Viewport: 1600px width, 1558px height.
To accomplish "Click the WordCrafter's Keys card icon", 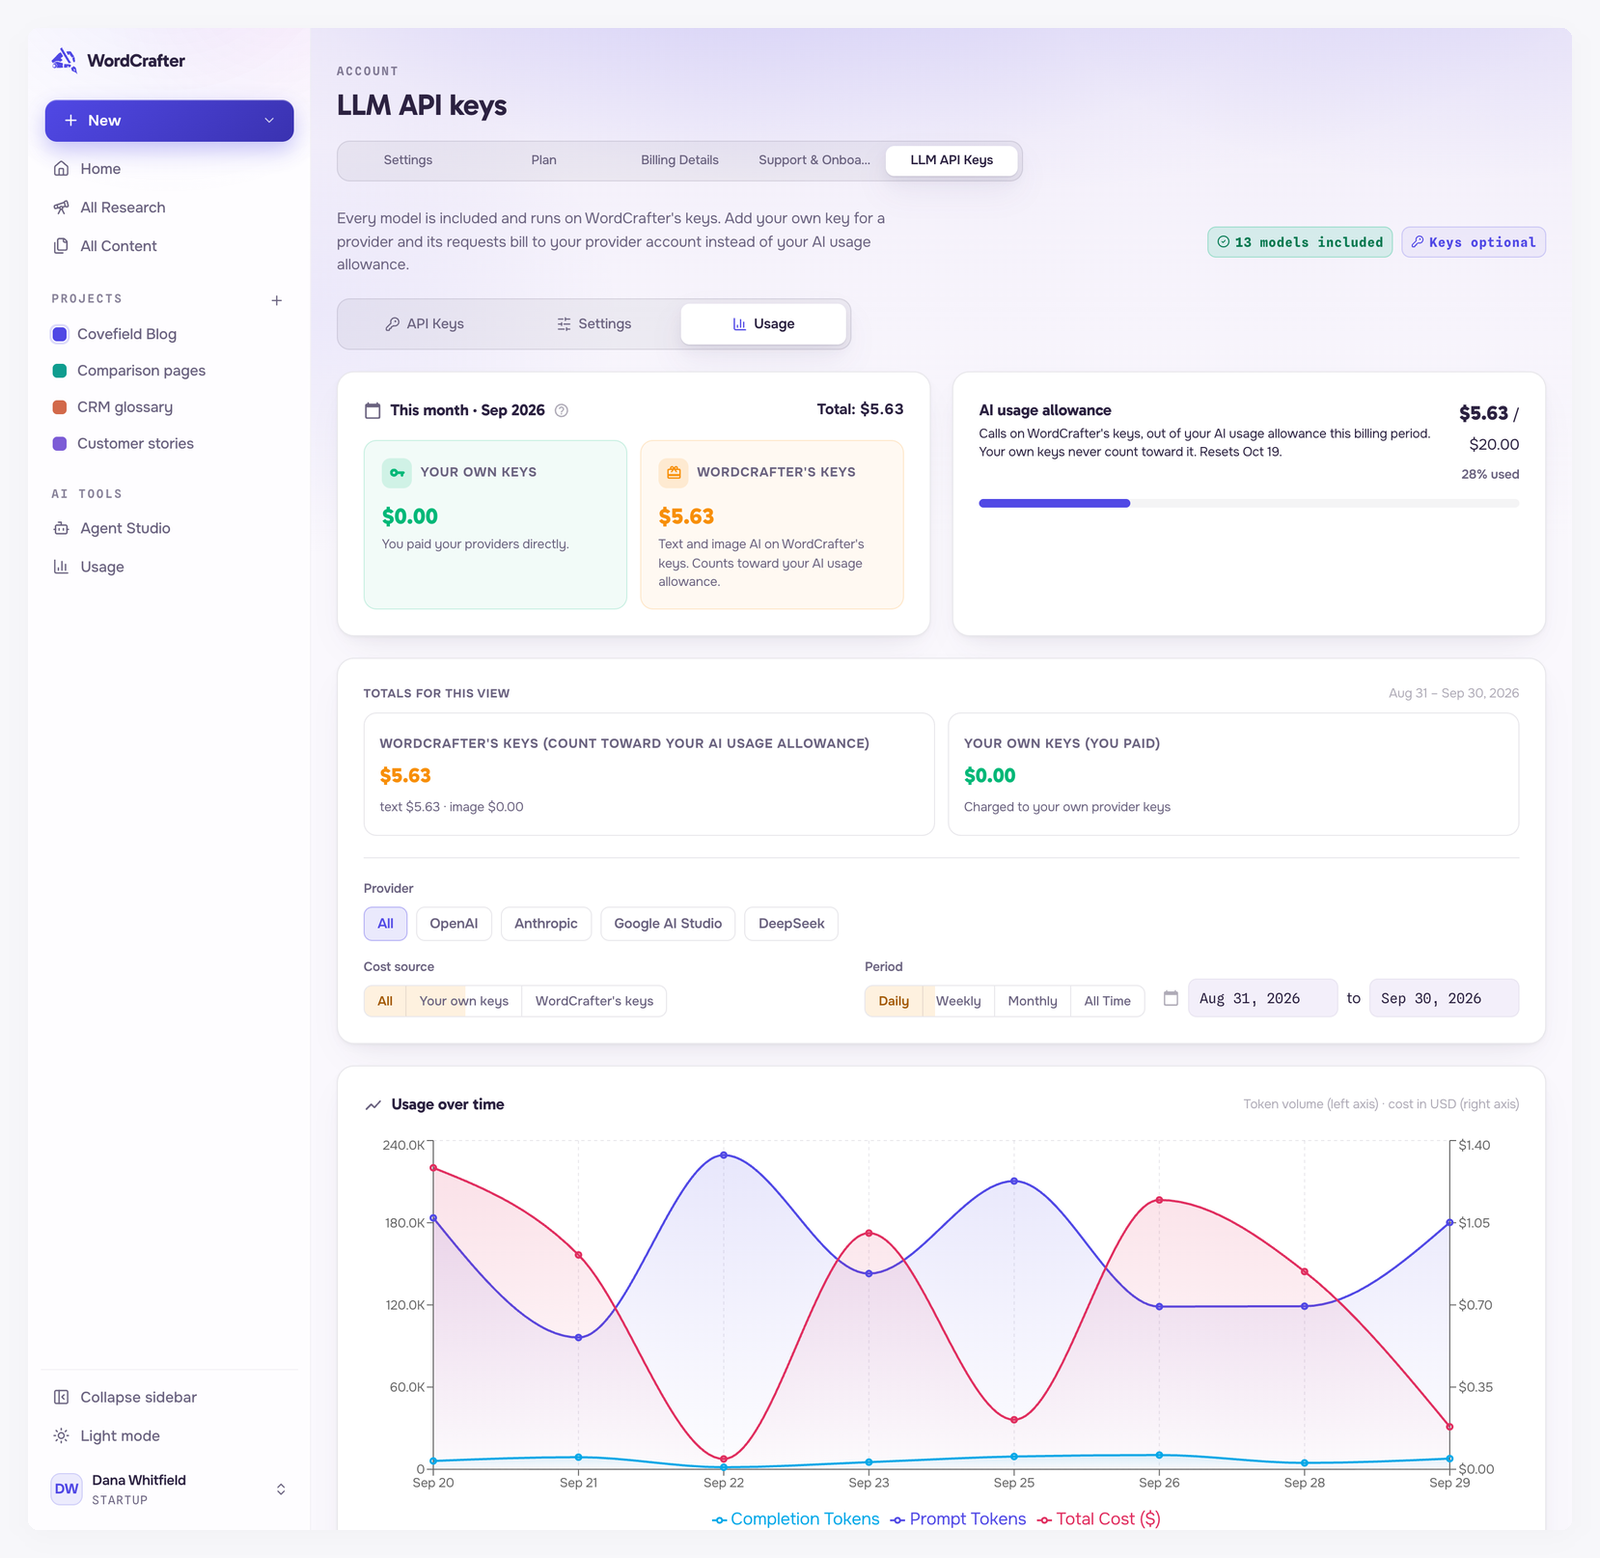I will click(x=674, y=473).
